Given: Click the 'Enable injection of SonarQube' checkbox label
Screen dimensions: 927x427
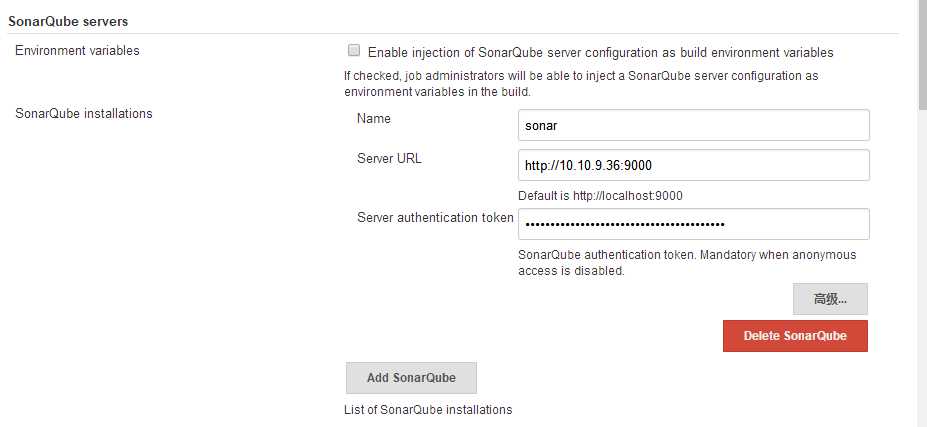Looking at the screenshot, I should pos(600,52).
